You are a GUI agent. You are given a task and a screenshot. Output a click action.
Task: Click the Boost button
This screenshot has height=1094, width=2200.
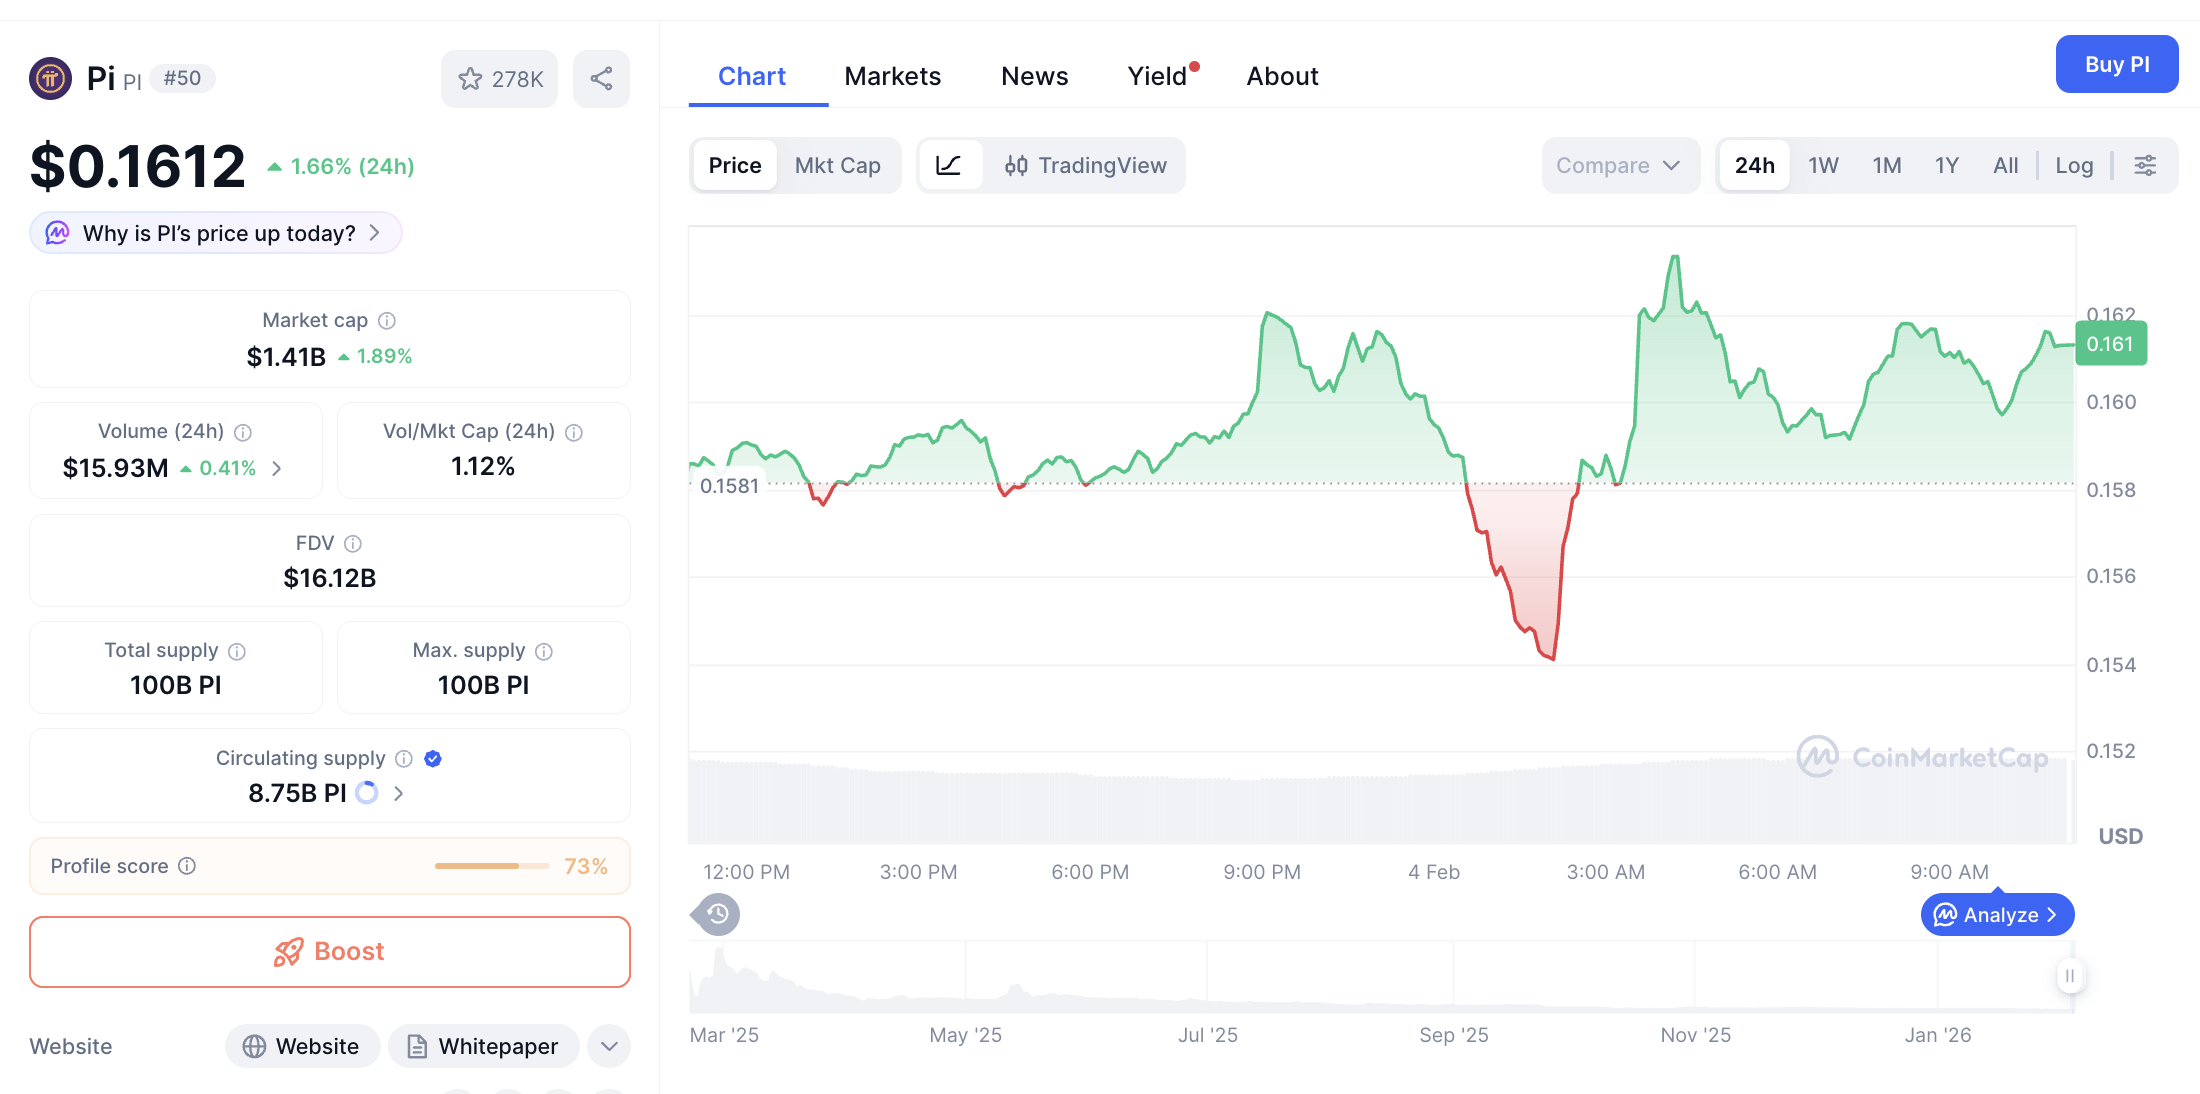coord(329,951)
